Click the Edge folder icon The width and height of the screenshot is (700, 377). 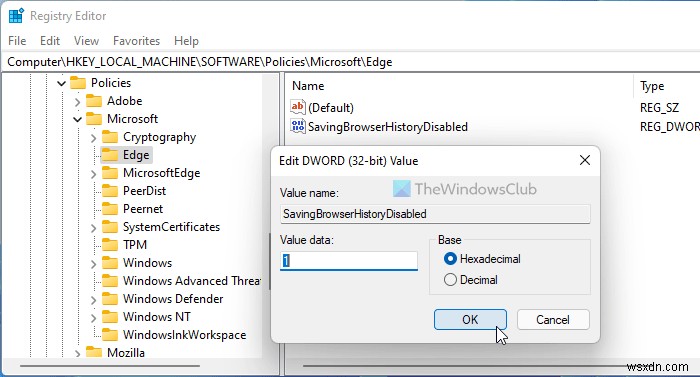(x=110, y=155)
